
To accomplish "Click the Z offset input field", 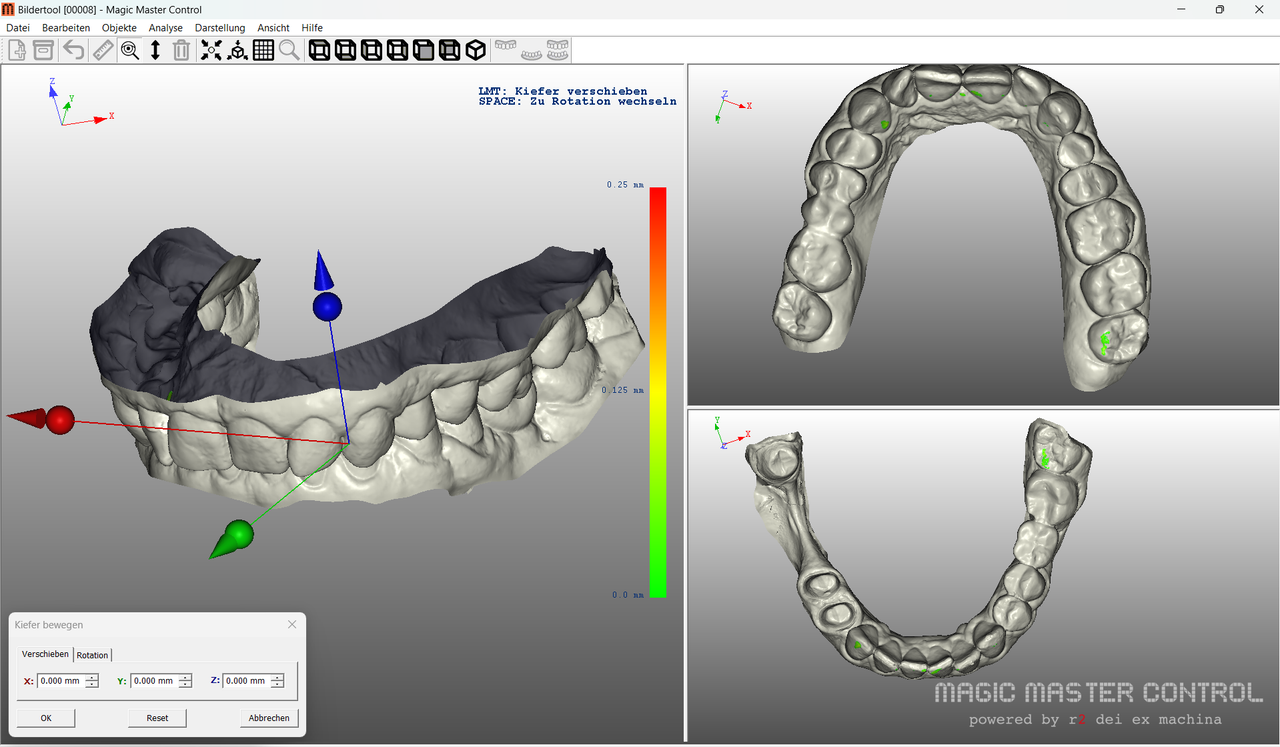I will (x=247, y=681).
